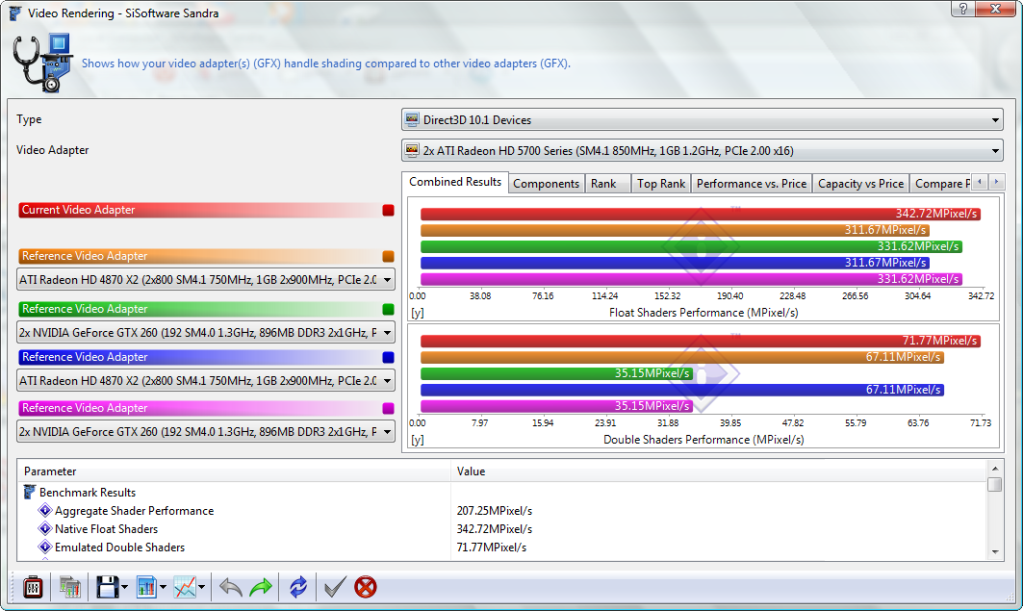1023x611 pixels.
Task: Click the benchmark engine icon in bottom toolbar
Action: pos(33,587)
